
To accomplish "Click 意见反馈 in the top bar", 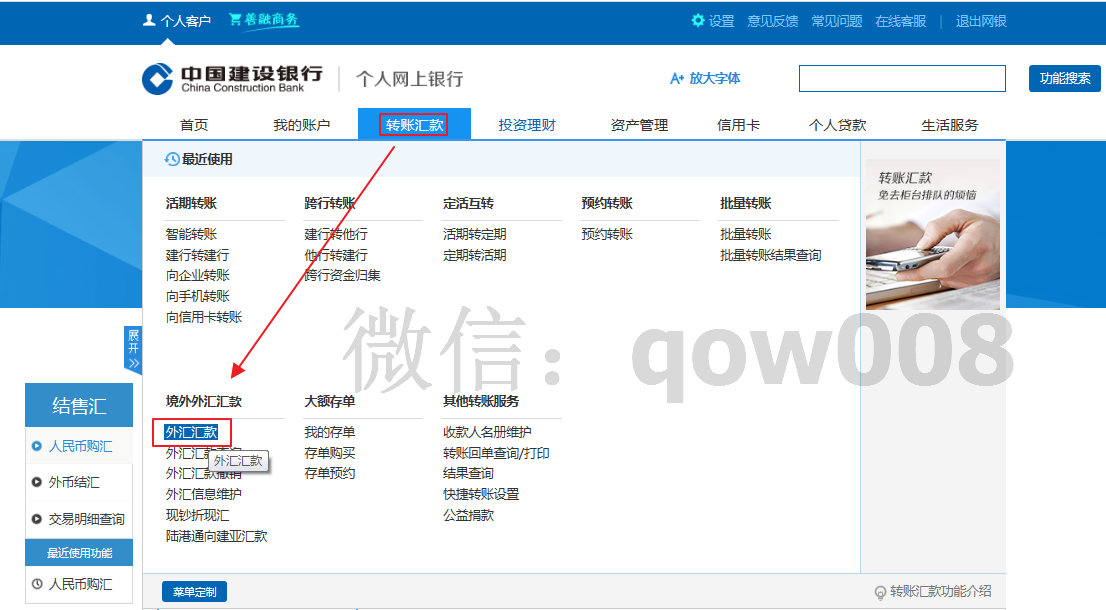I will tap(772, 21).
